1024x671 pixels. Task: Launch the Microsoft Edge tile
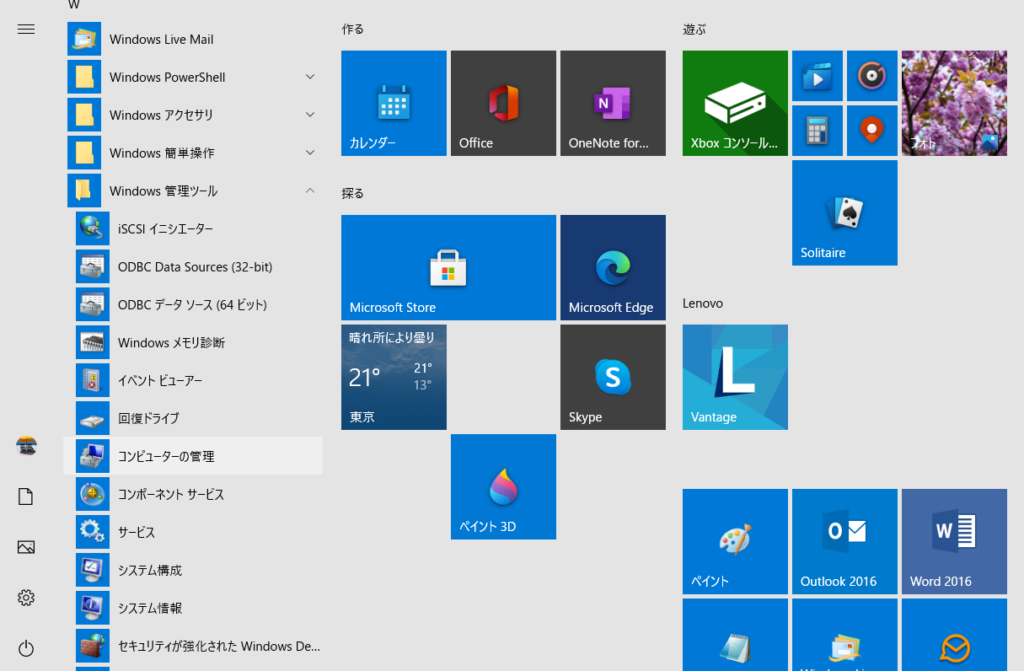[x=612, y=267]
